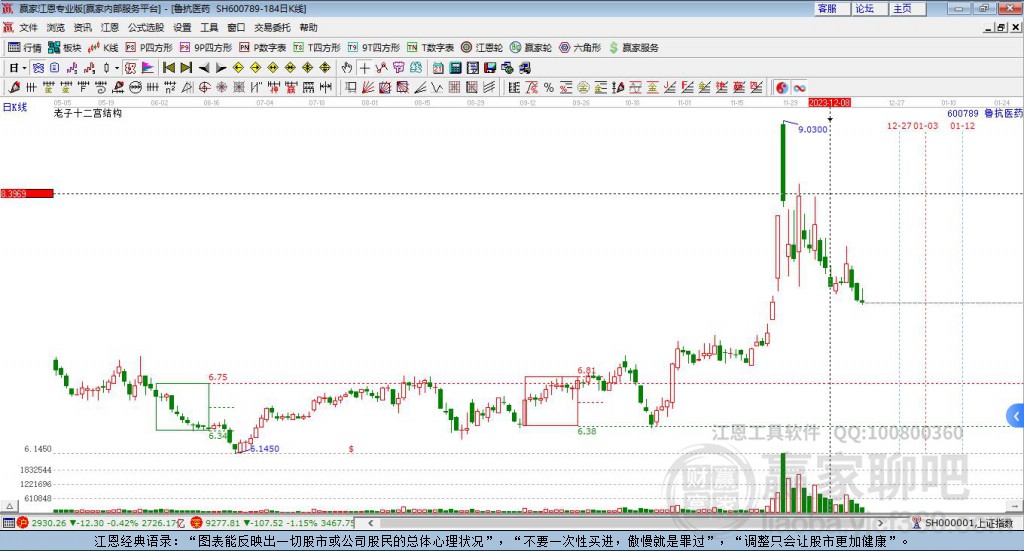Screen dimensions: 1024x551
Task: Jump to last bar with green skip-forward icon
Action: pyautogui.click(x=187, y=68)
